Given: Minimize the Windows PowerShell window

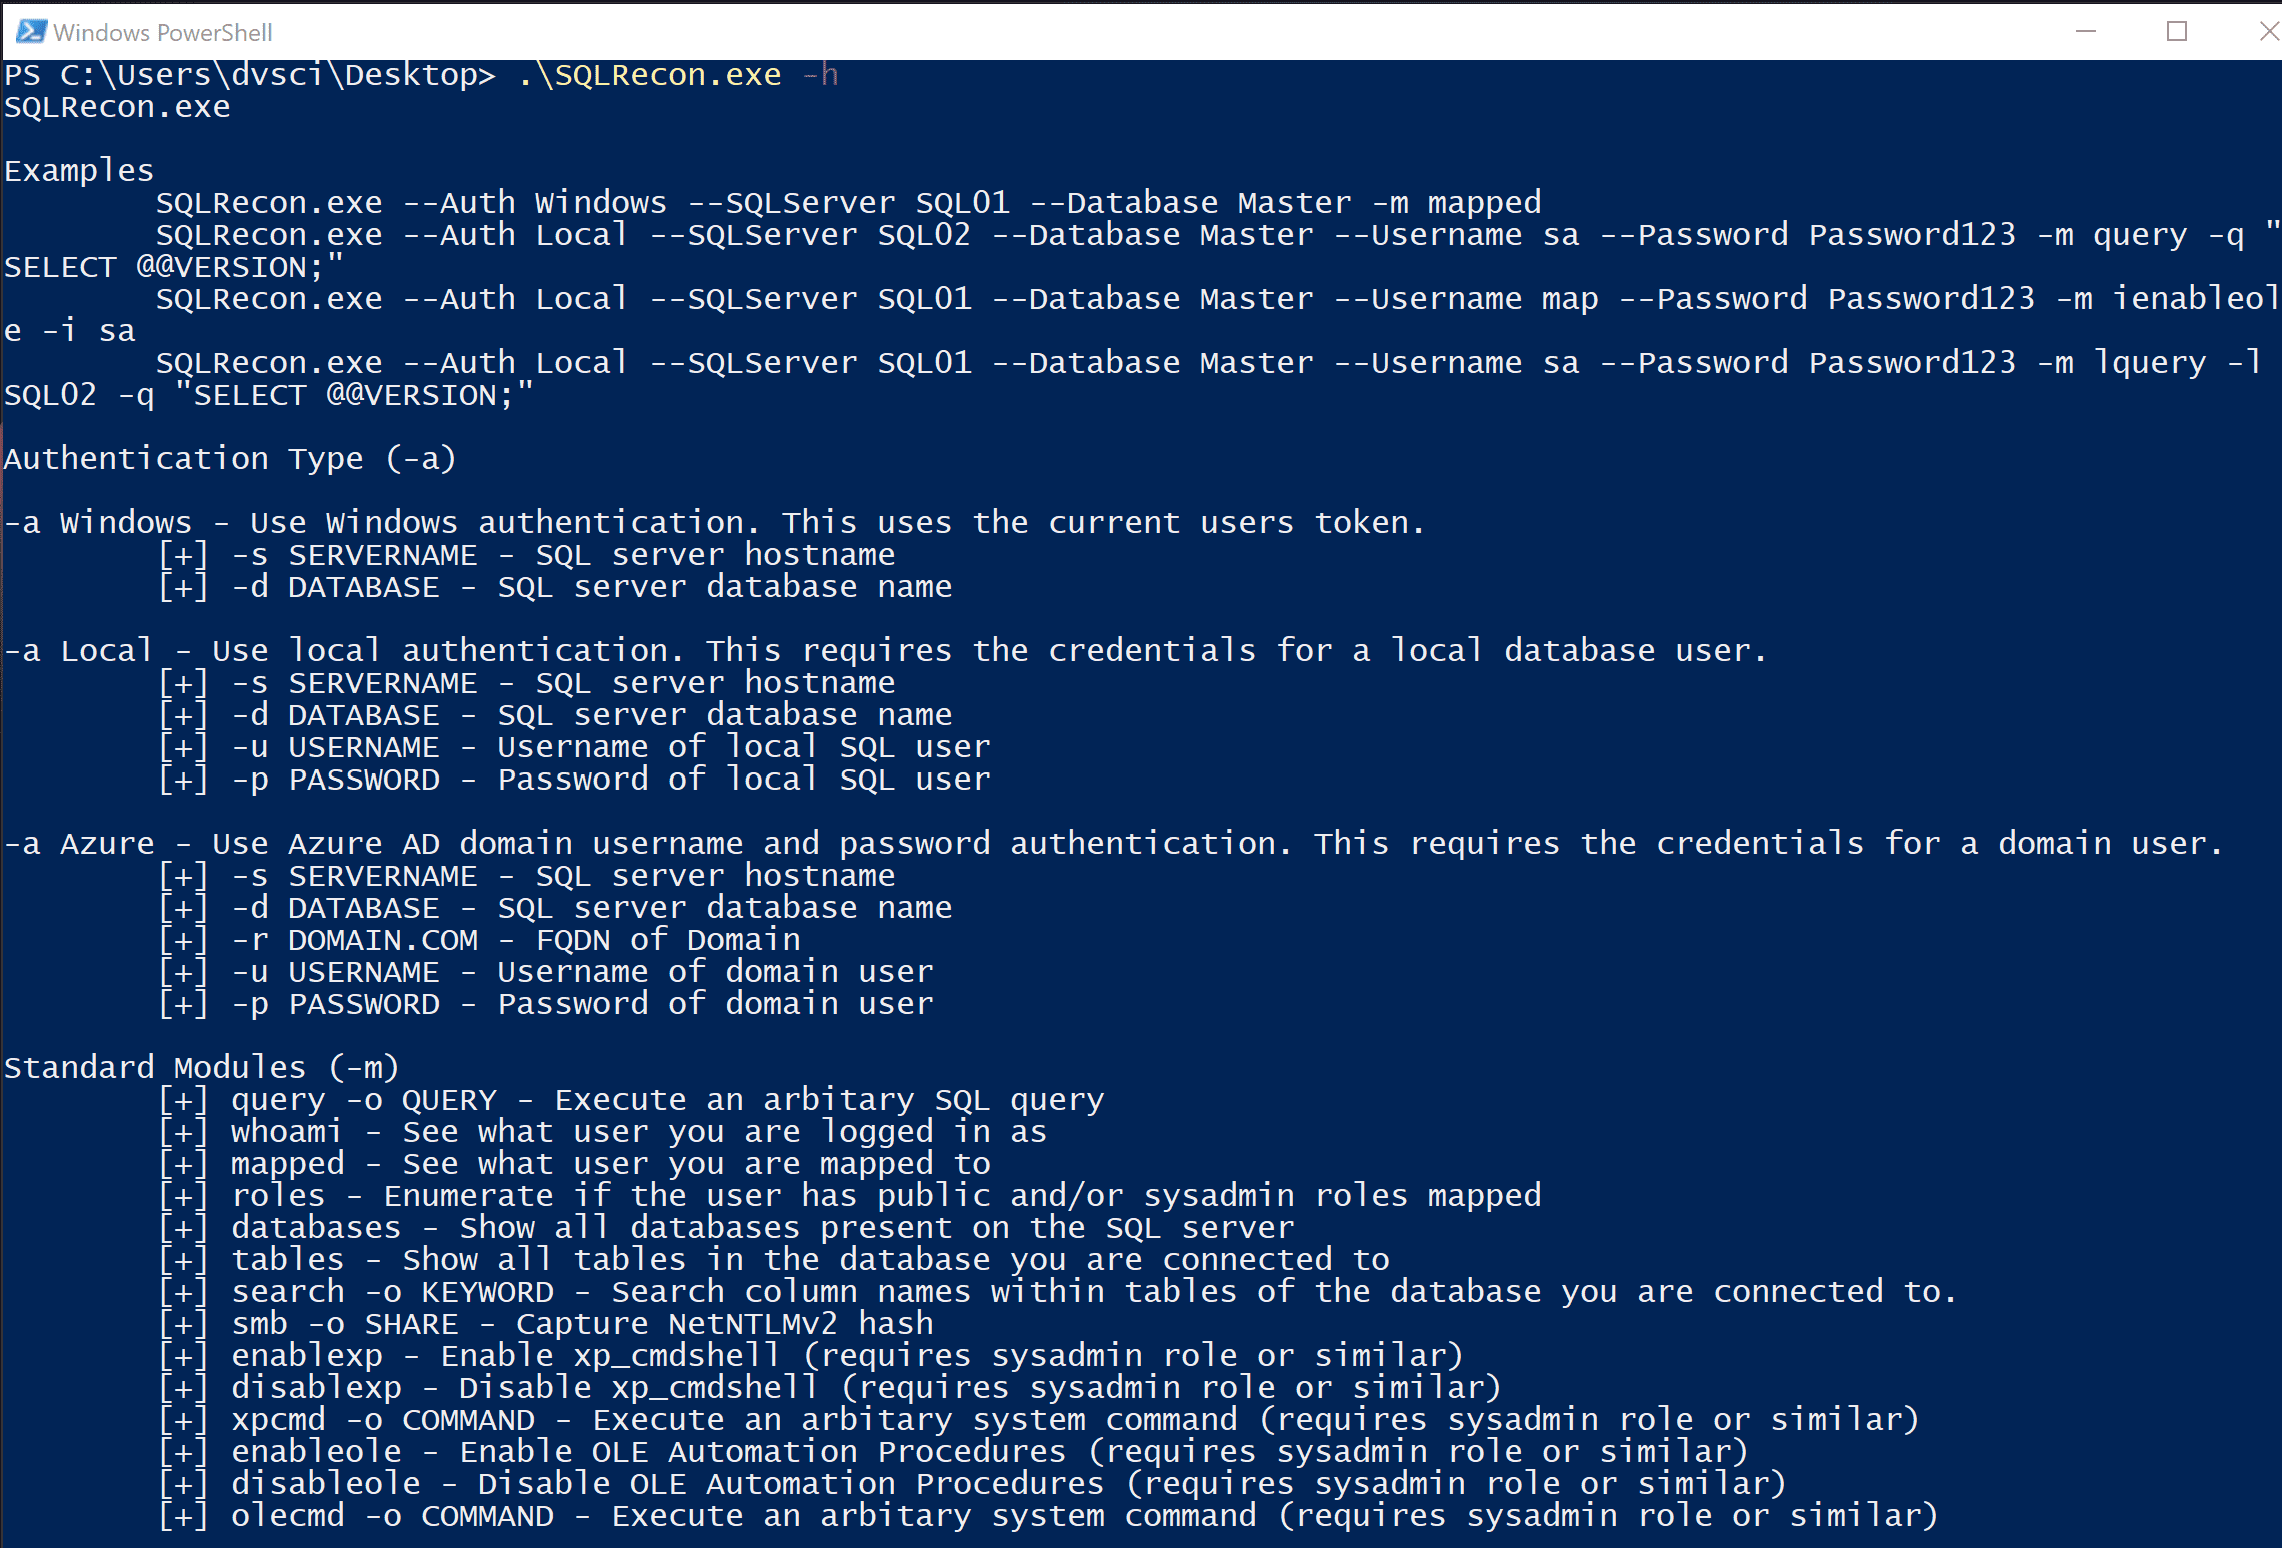Looking at the screenshot, I should pos(2085,32).
